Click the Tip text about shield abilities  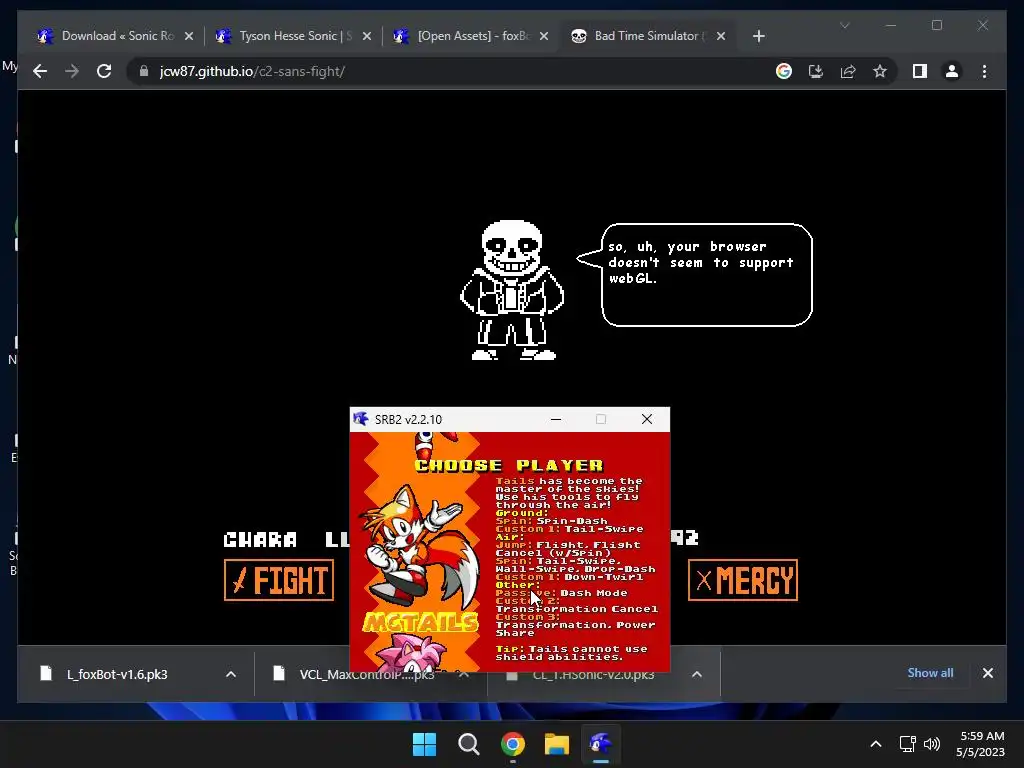pyautogui.click(x=571, y=653)
